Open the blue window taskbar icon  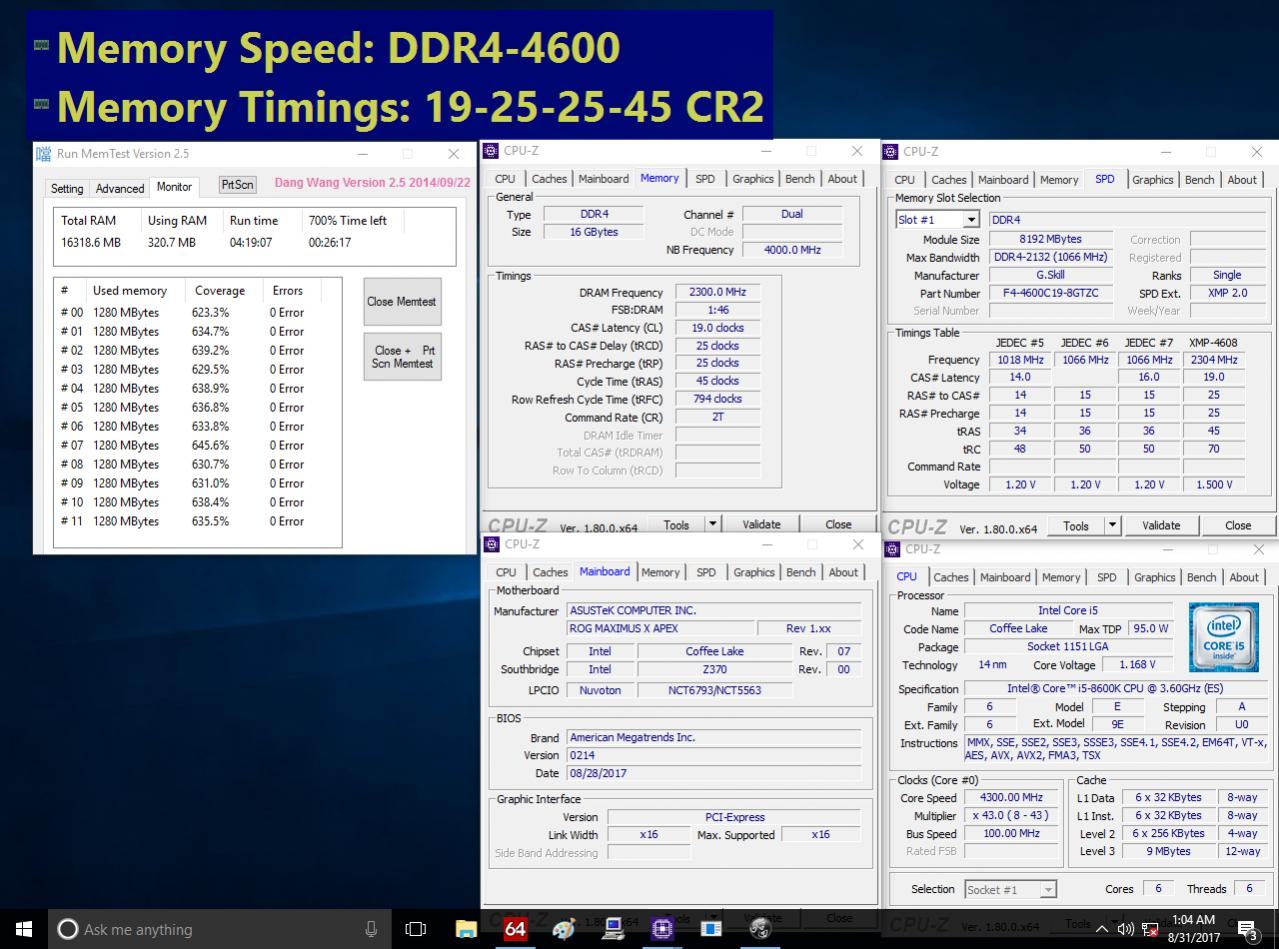[x=711, y=929]
